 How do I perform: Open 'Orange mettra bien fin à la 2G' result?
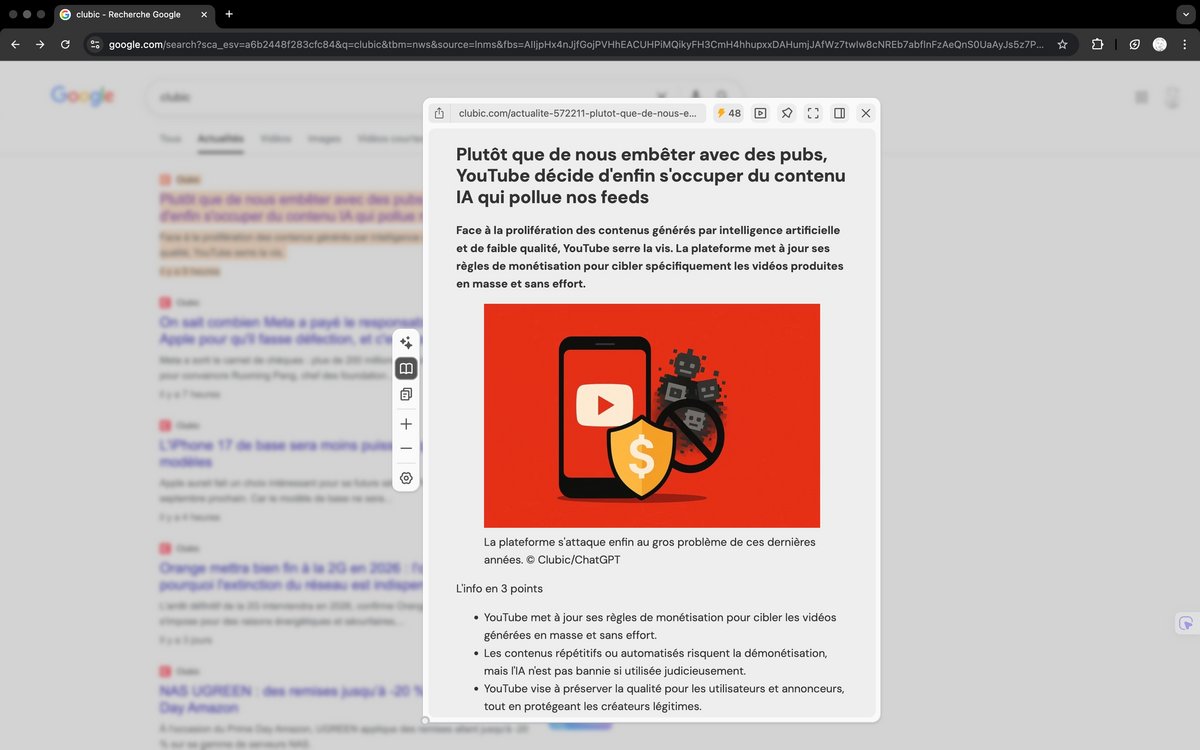click(x=289, y=577)
